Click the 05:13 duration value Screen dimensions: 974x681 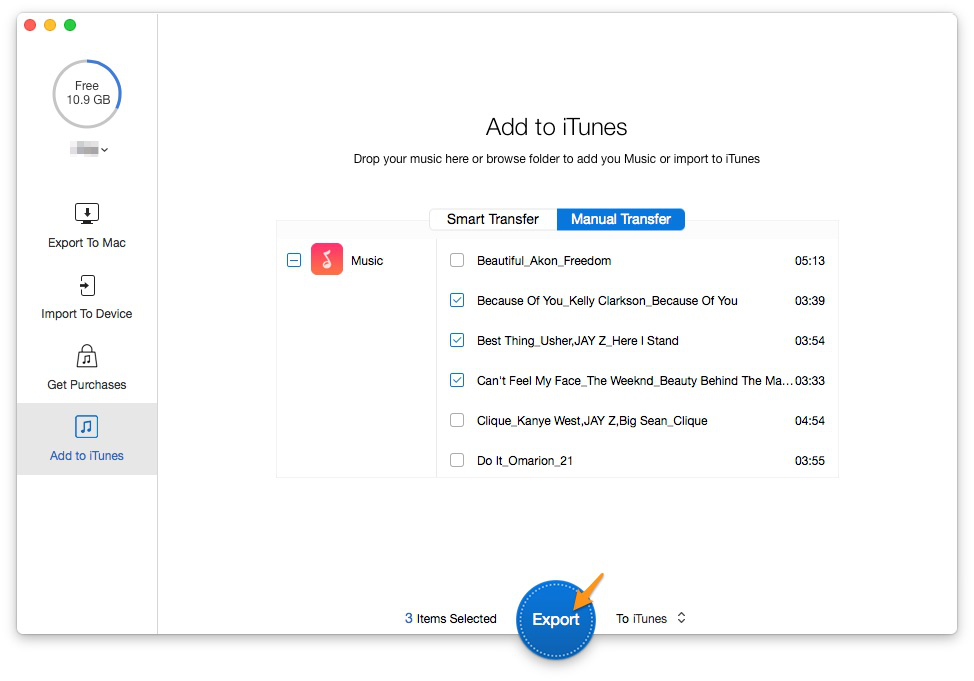[x=810, y=261]
